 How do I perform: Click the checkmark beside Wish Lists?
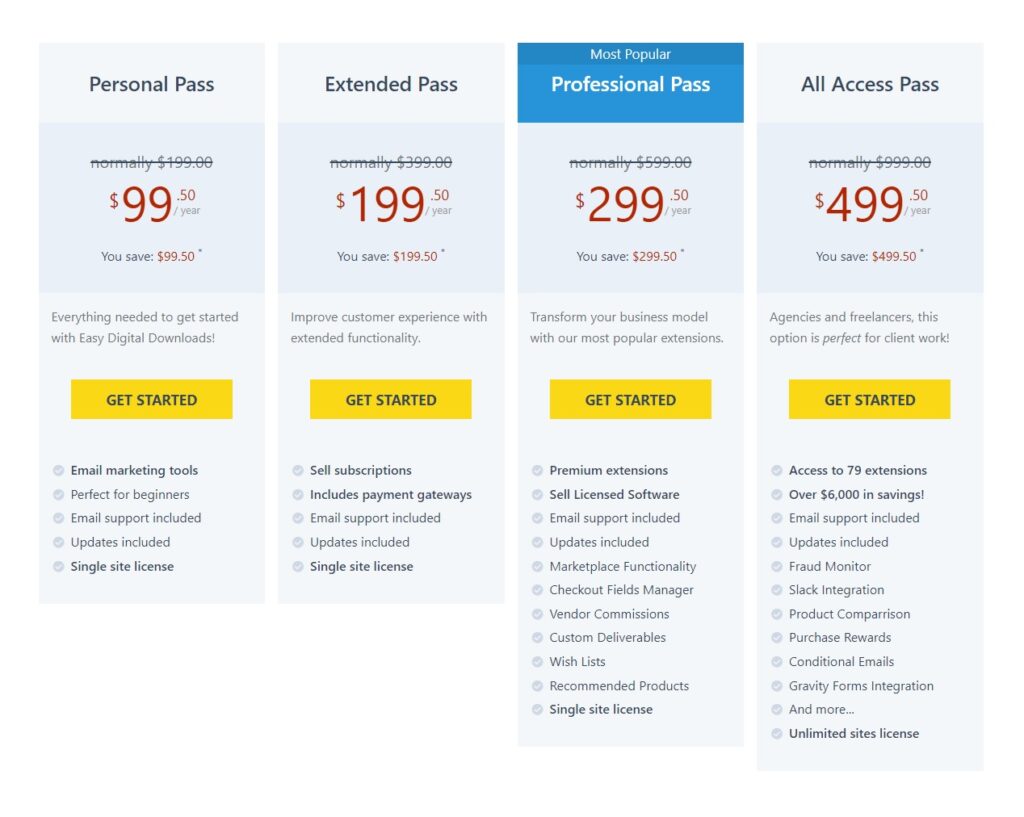[537, 662]
